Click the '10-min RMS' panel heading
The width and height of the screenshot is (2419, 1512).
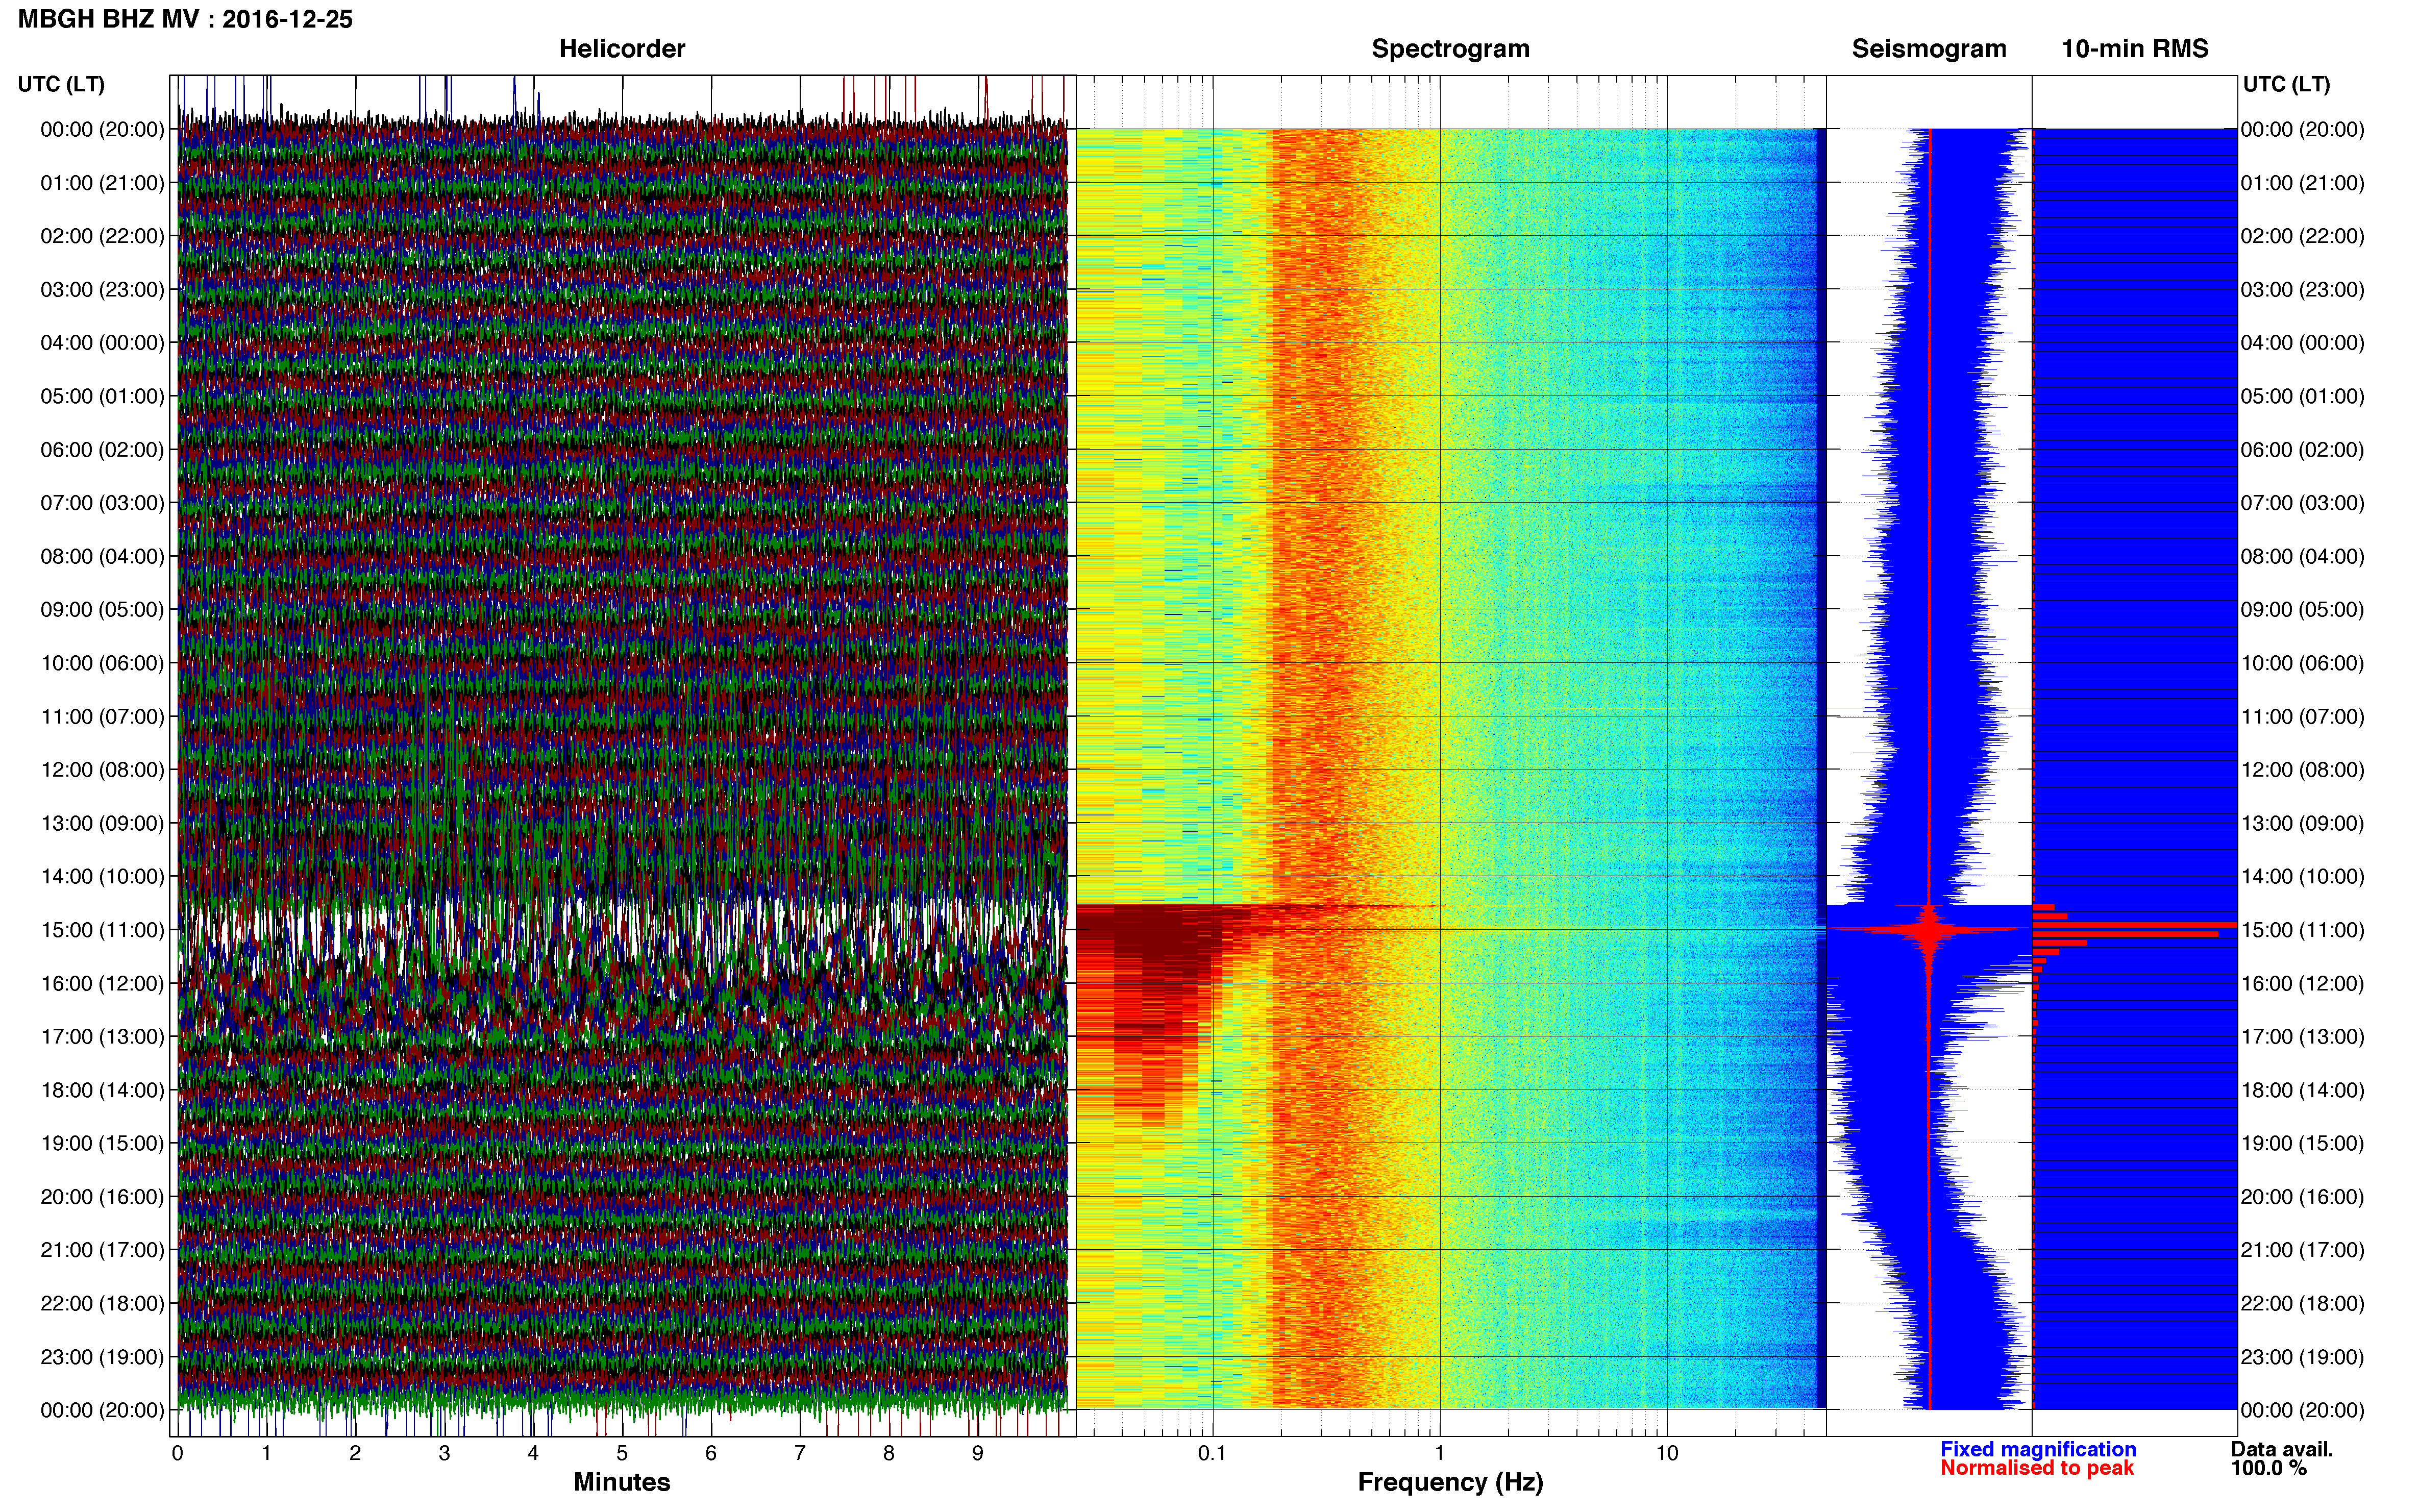(x=2135, y=49)
